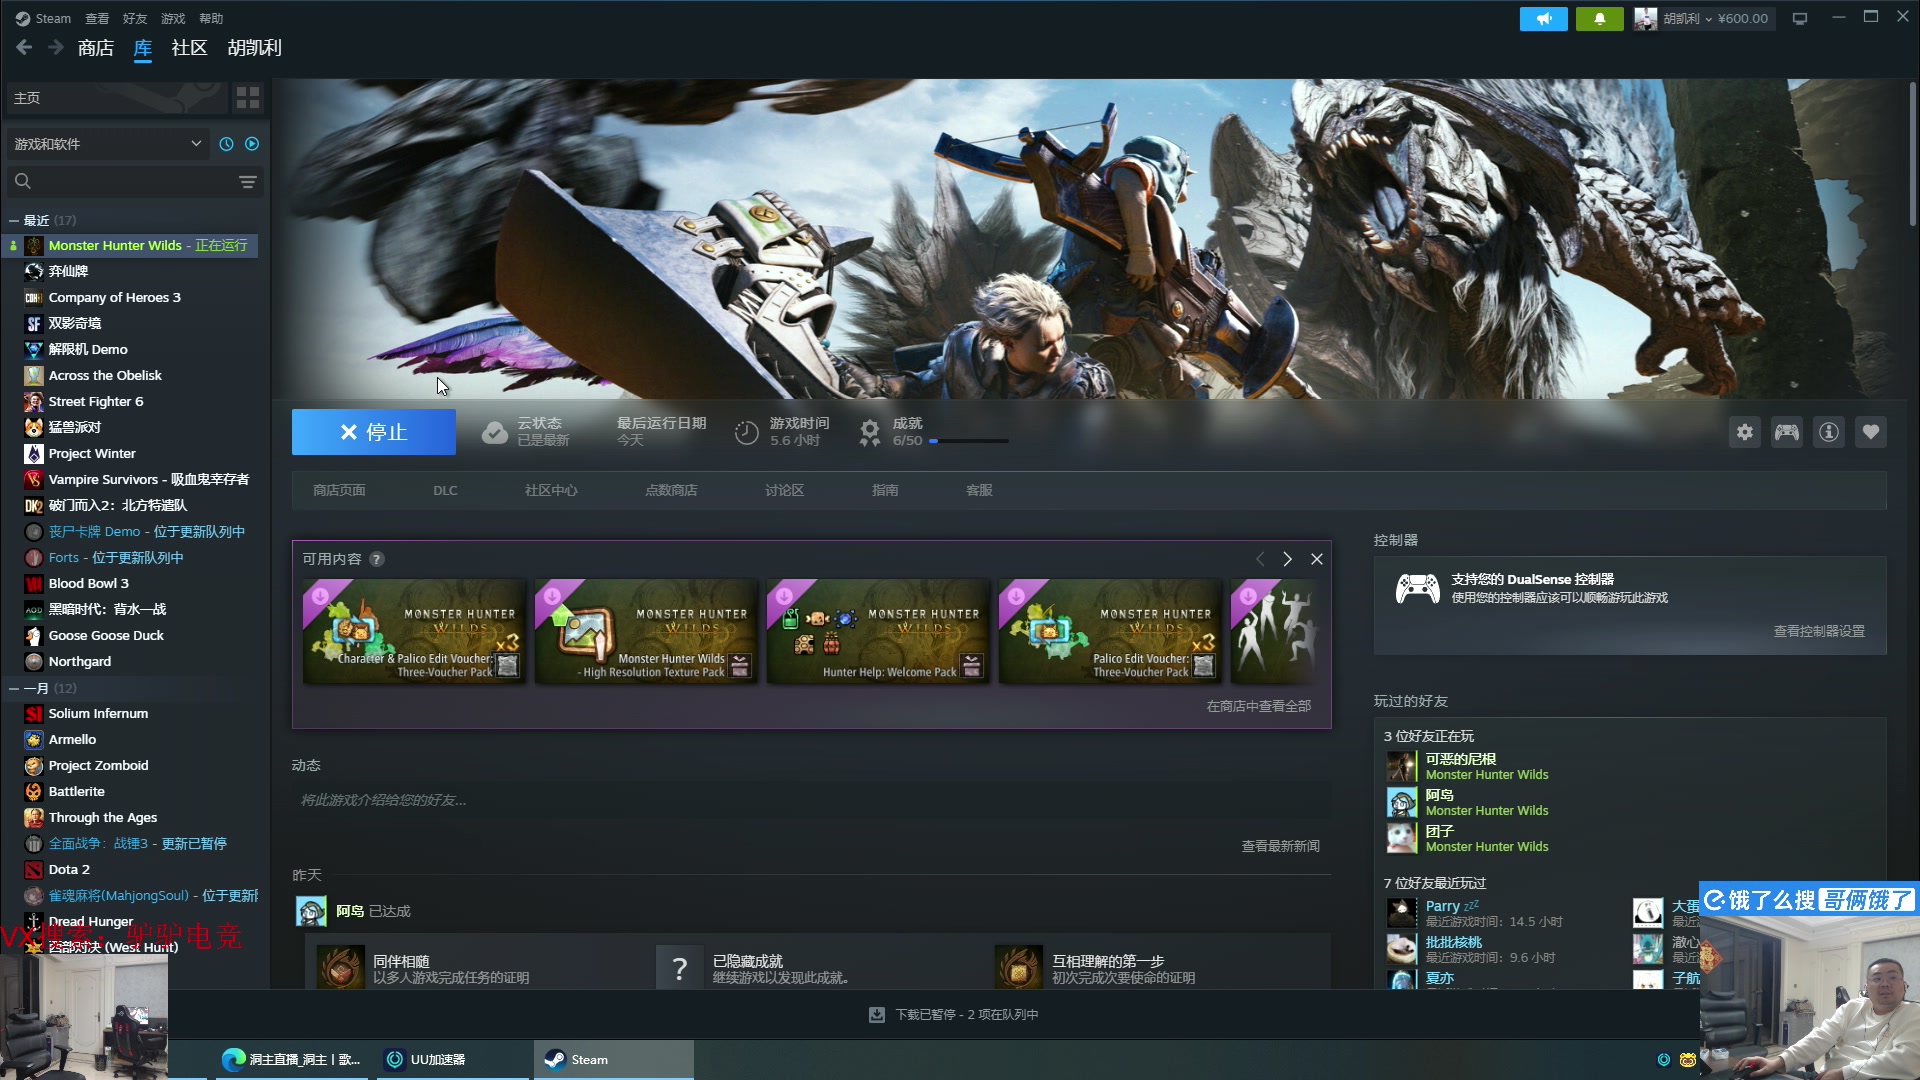Viewport: 1920px width, 1080px height.
Task: Open advanced filter options icon
Action: tap(247, 181)
